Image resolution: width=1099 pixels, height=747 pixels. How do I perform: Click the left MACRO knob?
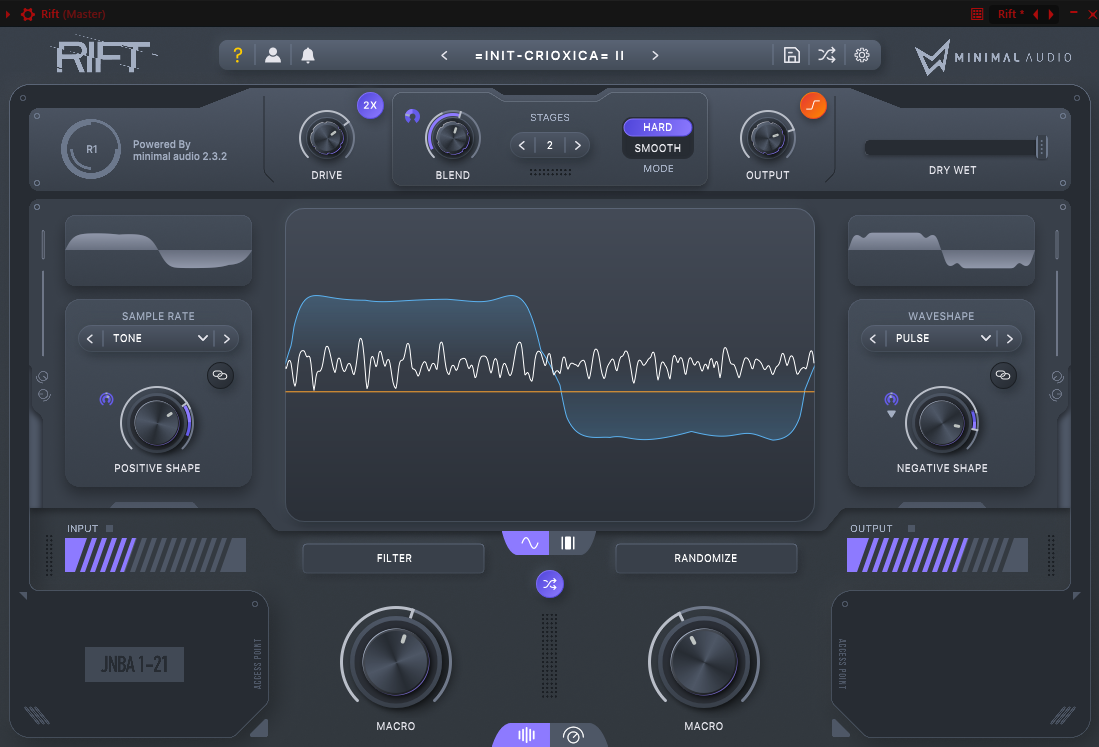[x=395, y=662]
